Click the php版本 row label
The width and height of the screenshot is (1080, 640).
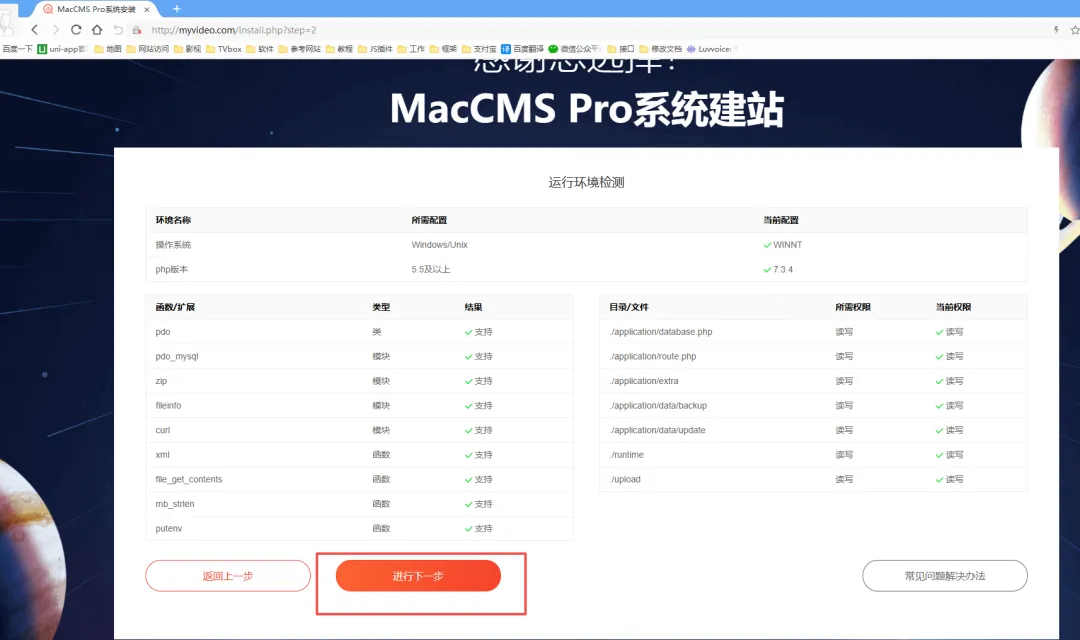tap(172, 269)
